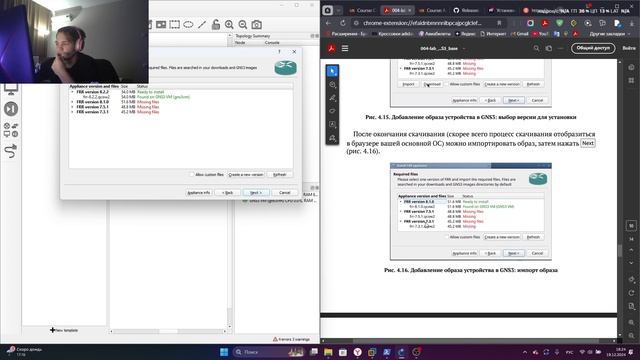Click the taskbar search box
Screen dimensions: 640x360
pos(269,352)
